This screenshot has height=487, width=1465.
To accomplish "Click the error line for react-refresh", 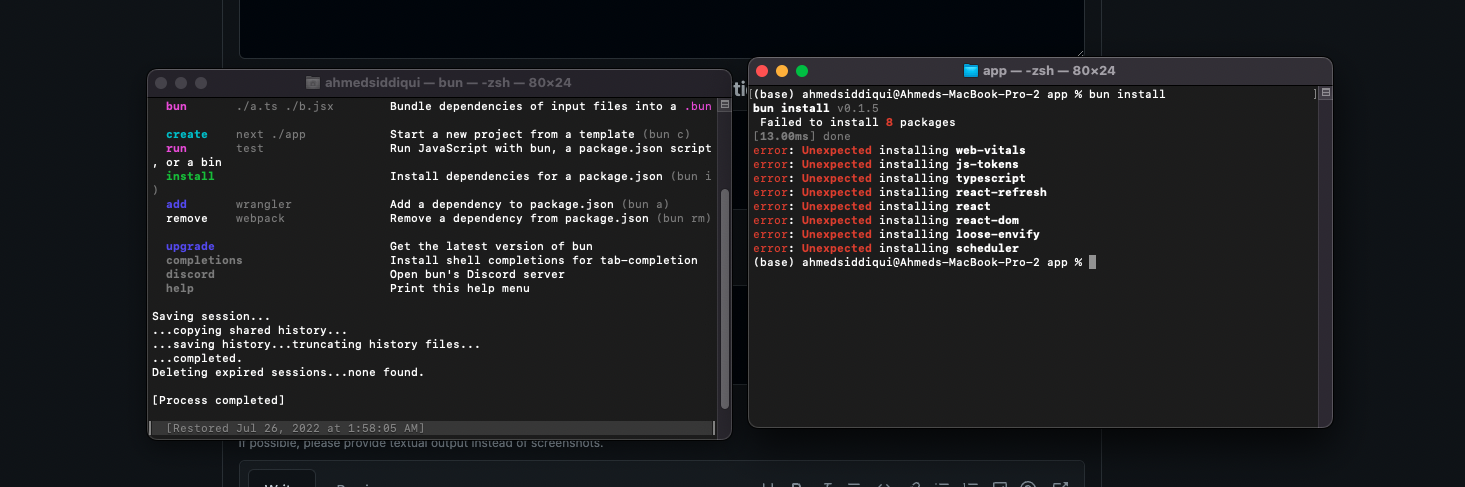I will click(x=900, y=192).
